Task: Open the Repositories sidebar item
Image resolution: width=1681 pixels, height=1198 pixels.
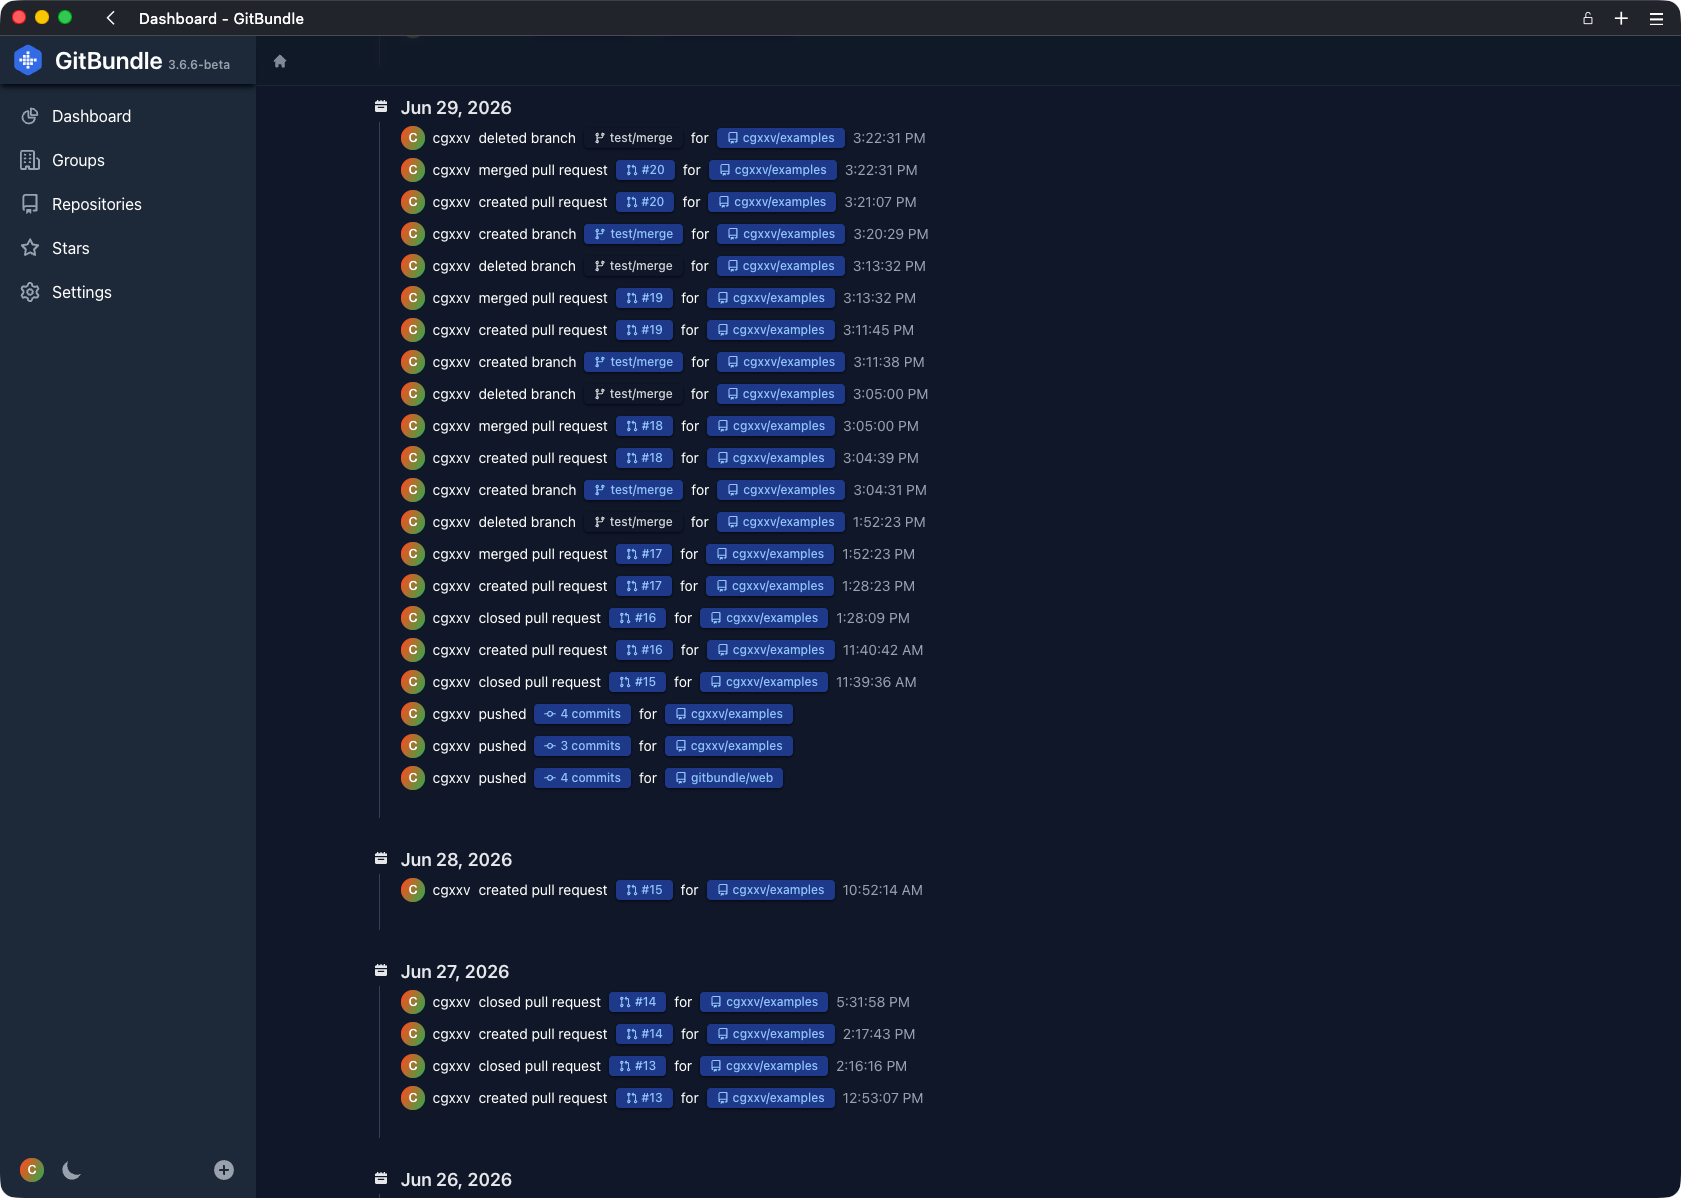Action: pos(96,204)
